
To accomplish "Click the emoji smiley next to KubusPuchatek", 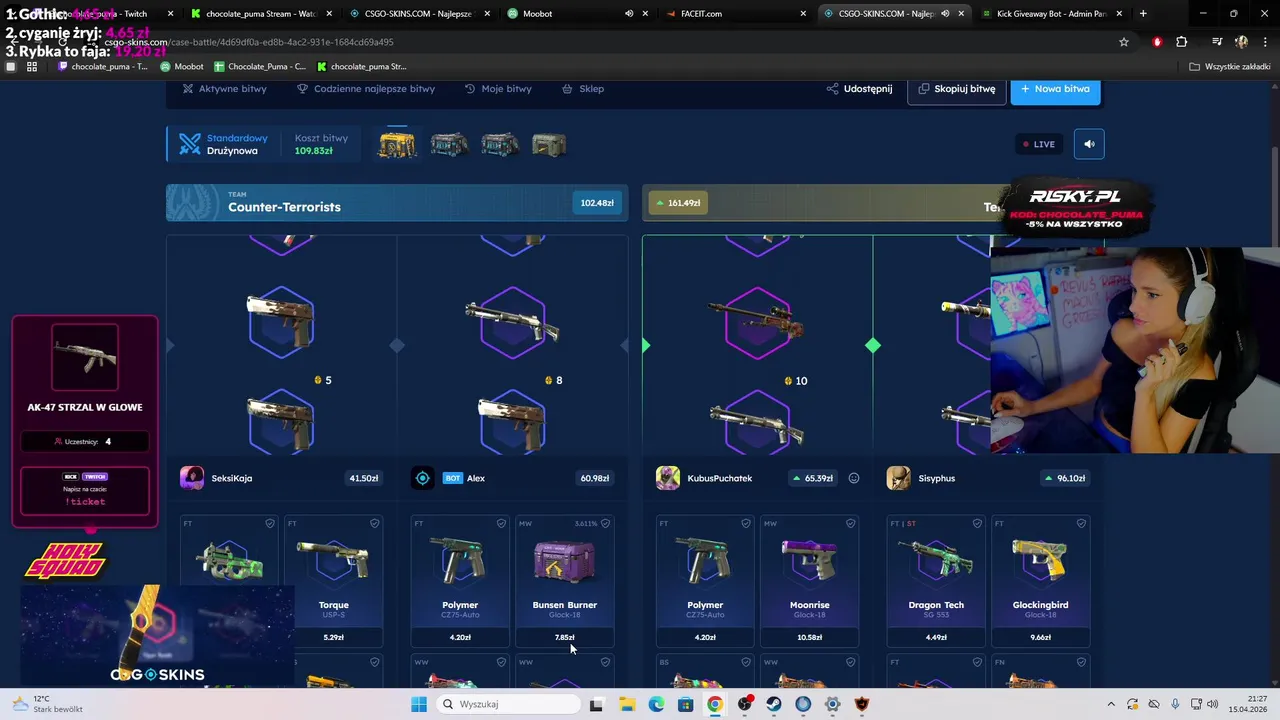I will point(854,478).
